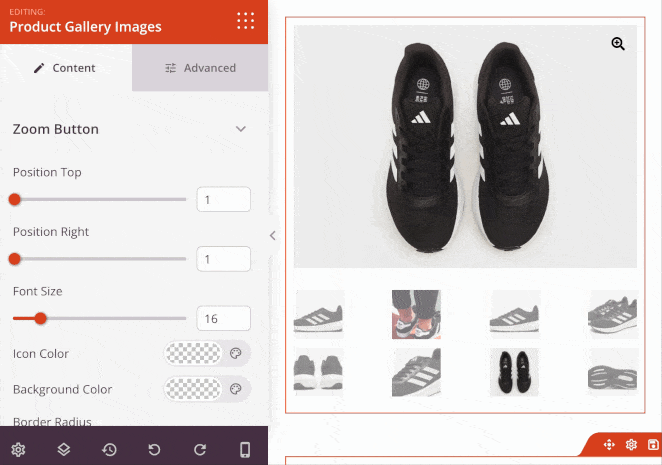The width and height of the screenshot is (662, 465).
Task: Select shoe heels rear-view thumbnail
Action: coord(319,372)
